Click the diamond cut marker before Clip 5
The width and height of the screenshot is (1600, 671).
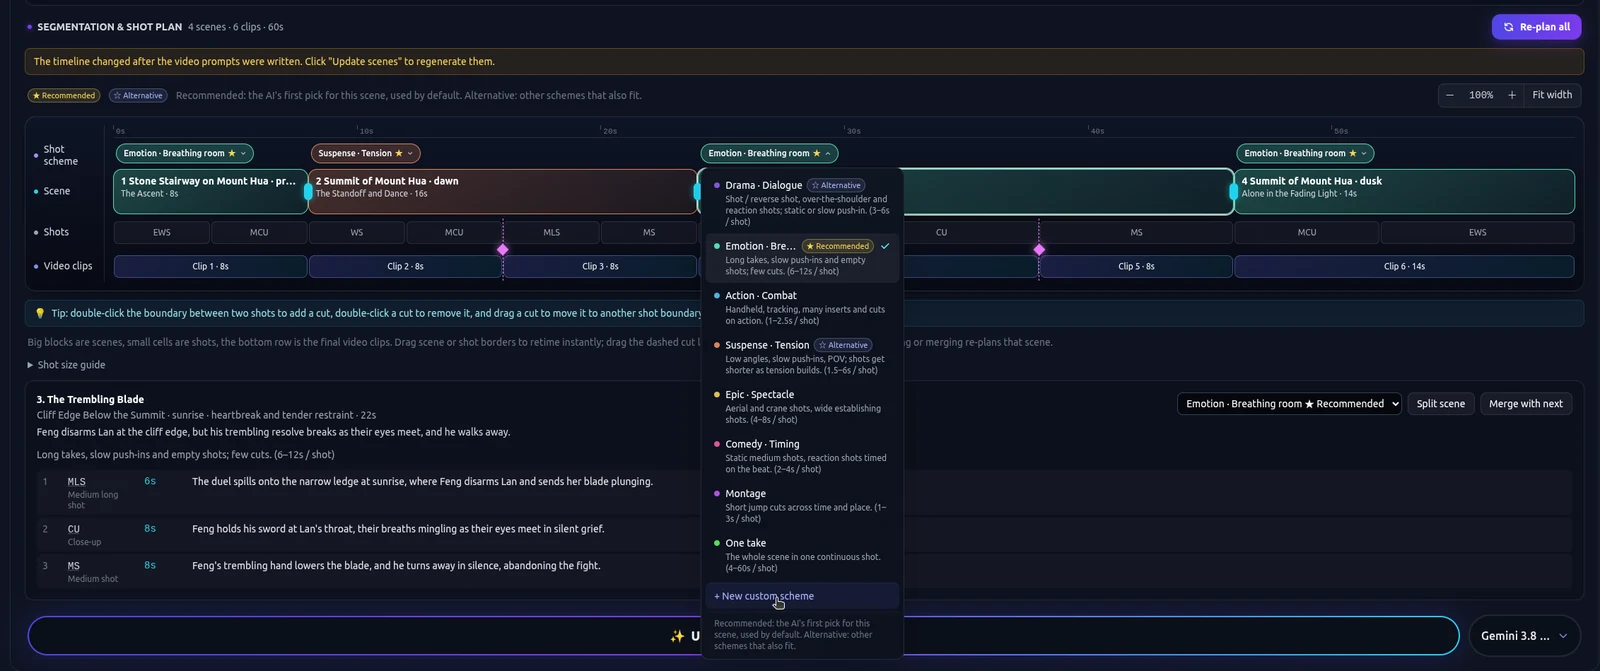[x=1039, y=249]
